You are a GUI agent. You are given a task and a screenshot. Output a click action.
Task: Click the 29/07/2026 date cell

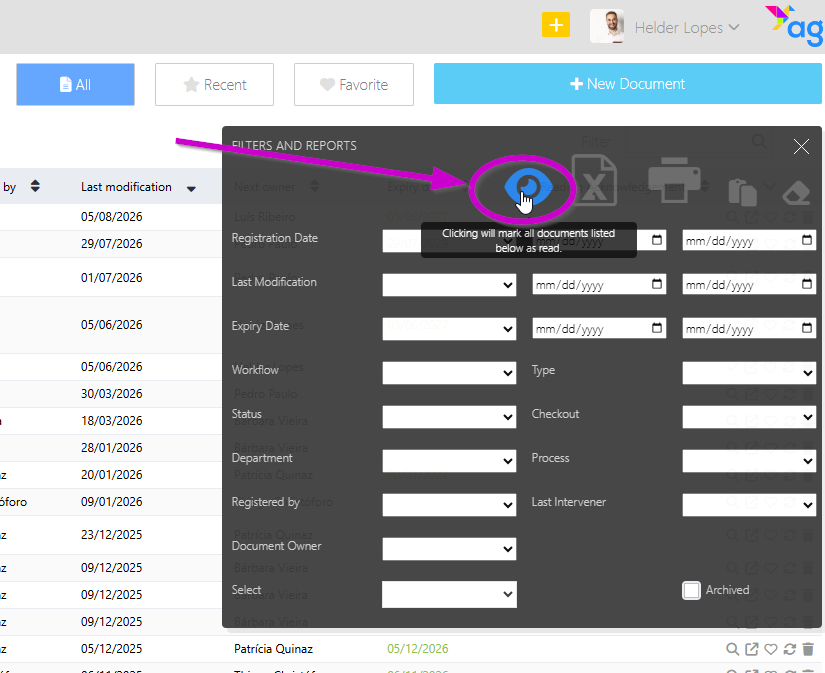(112, 244)
